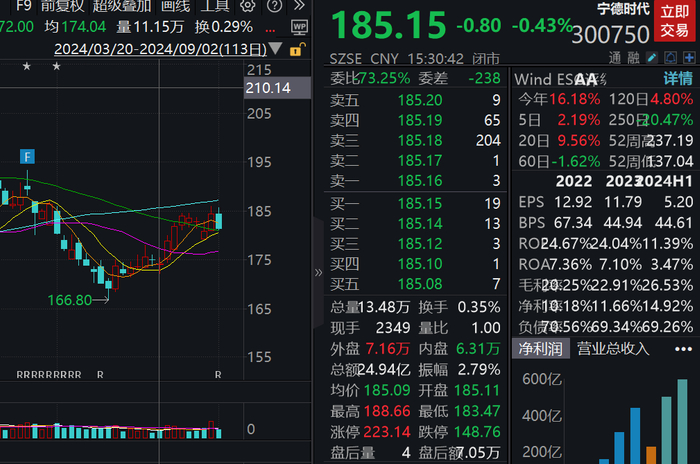Open the 前复权 adjustment menu

[x=62, y=6]
